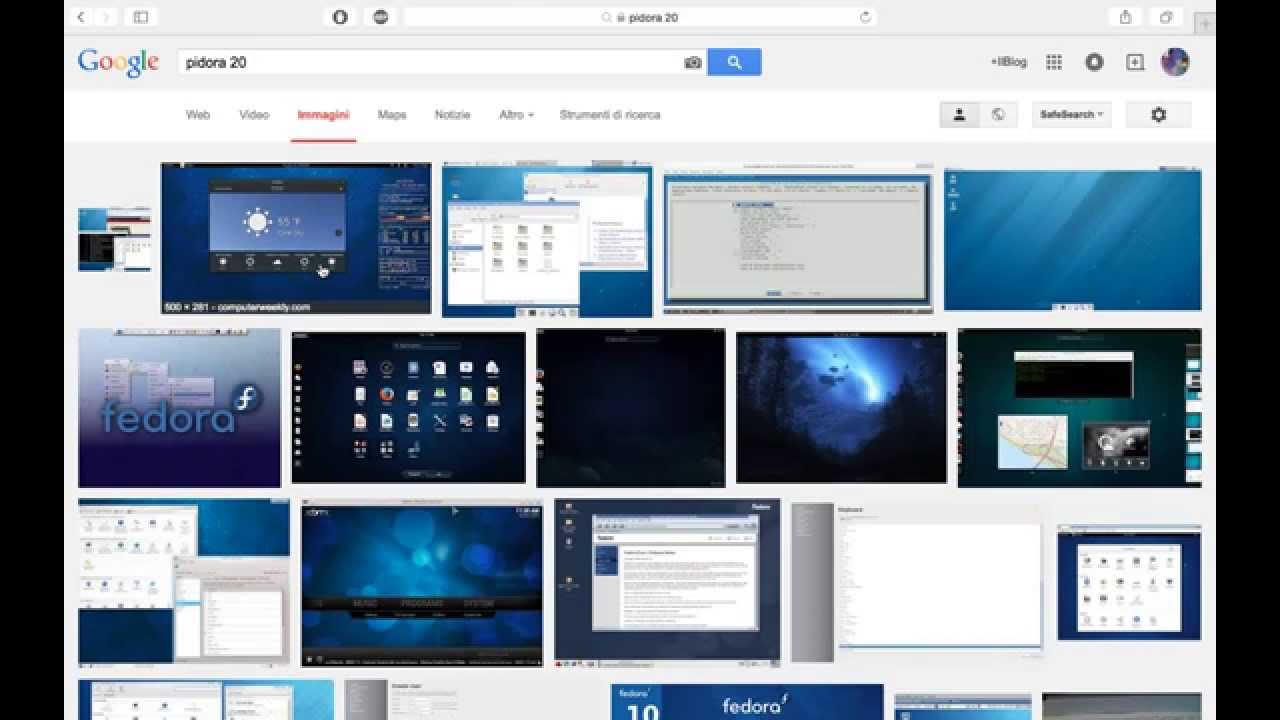Screen dimensions: 1280x720
Task: Switch to the Video tab
Action: pyautogui.click(x=254, y=115)
